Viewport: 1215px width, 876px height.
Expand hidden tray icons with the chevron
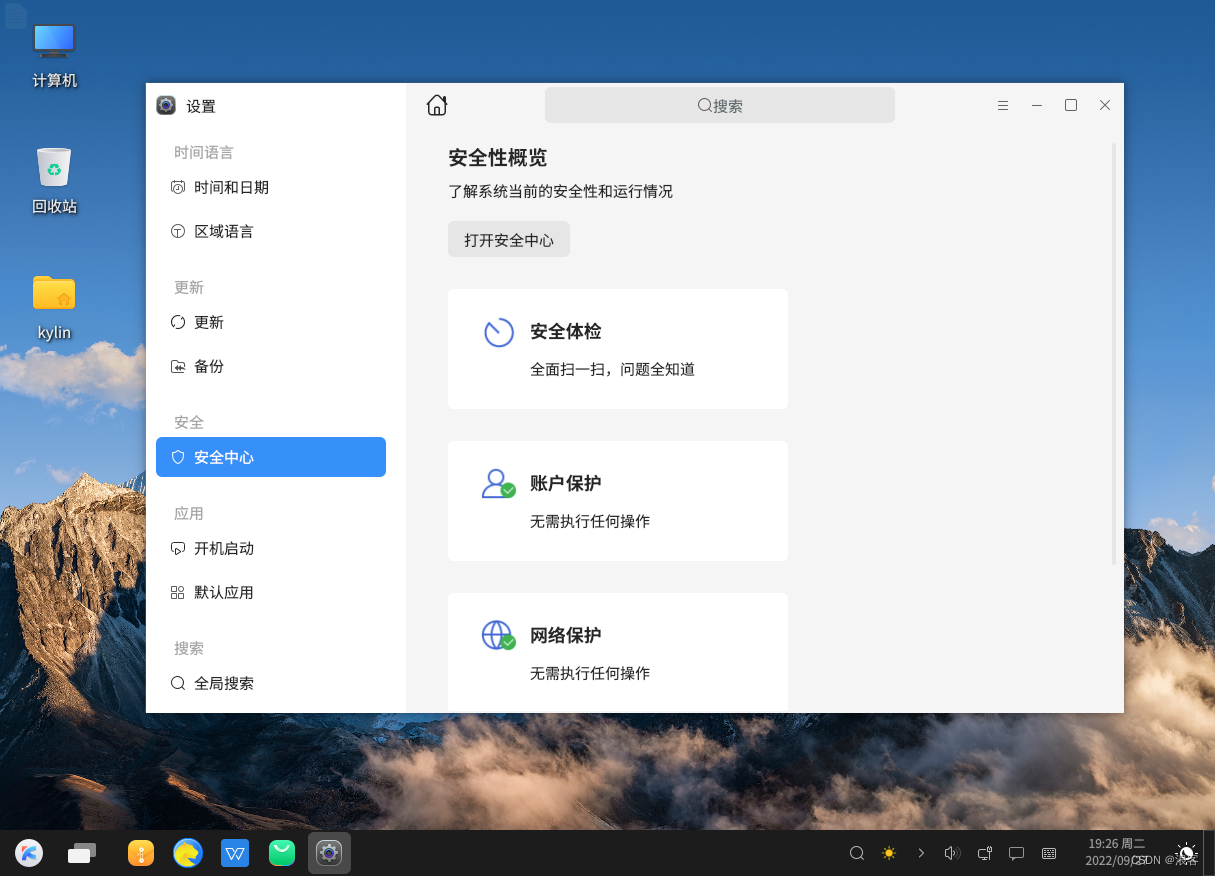point(921,853)
